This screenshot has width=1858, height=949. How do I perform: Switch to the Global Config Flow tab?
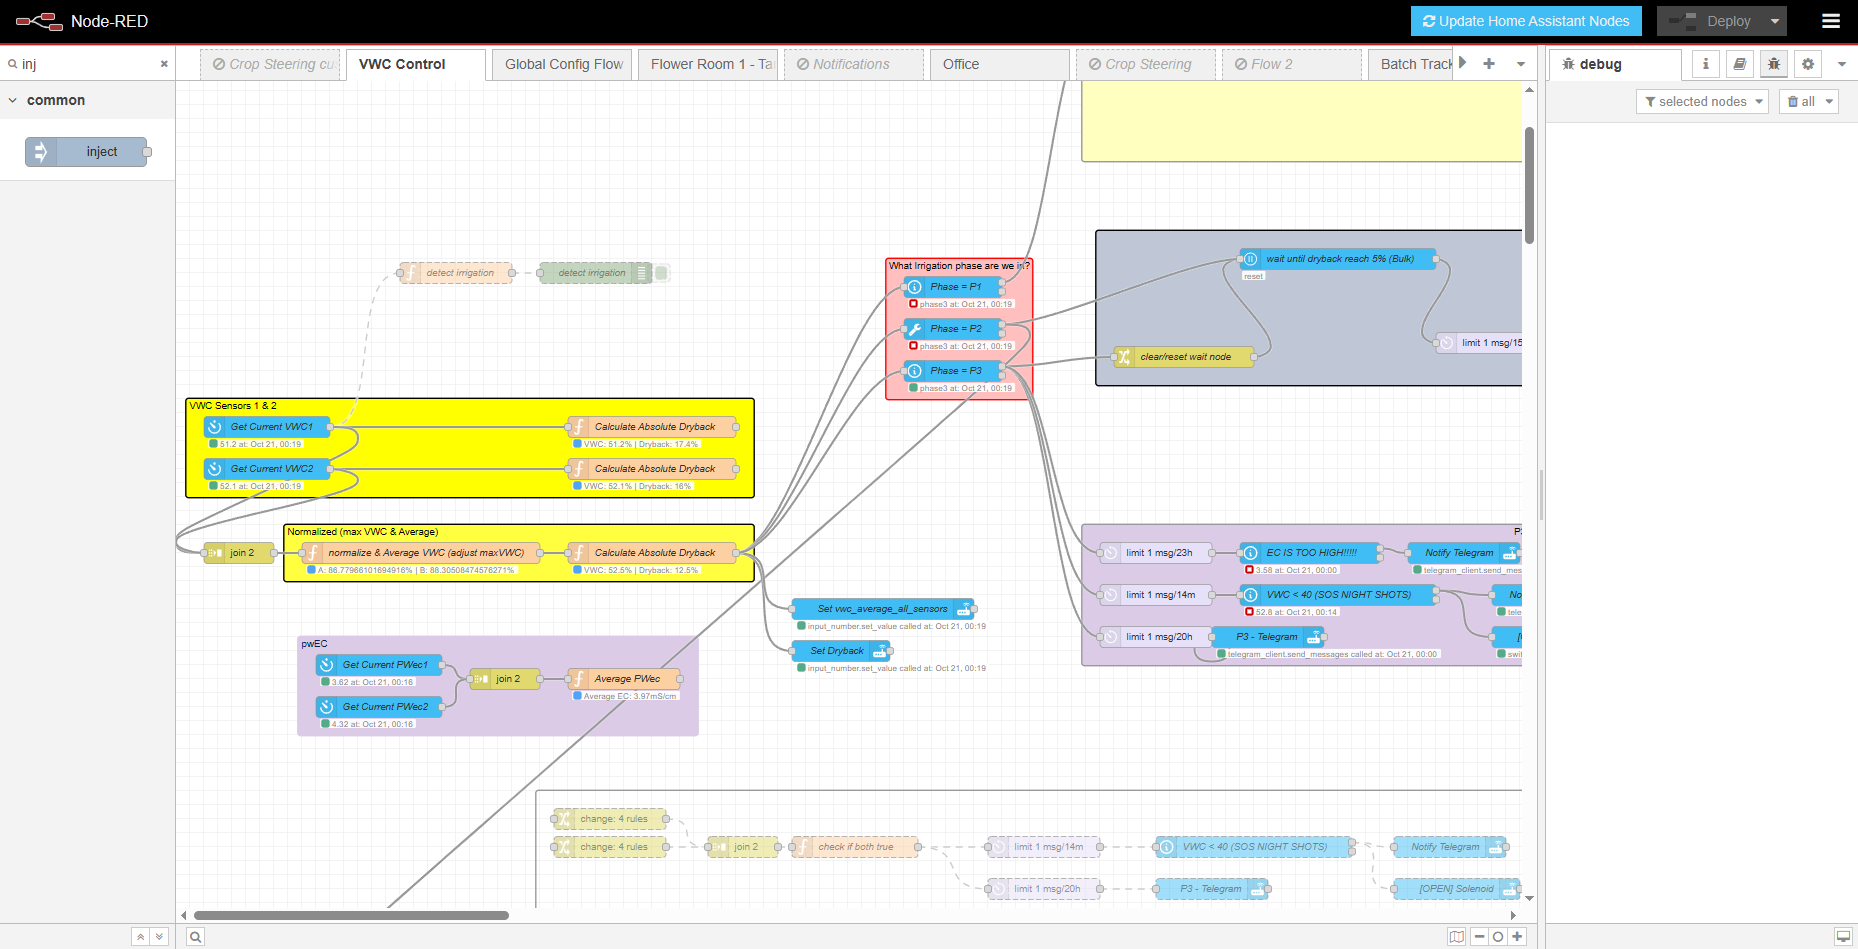(x=563, y=64)
